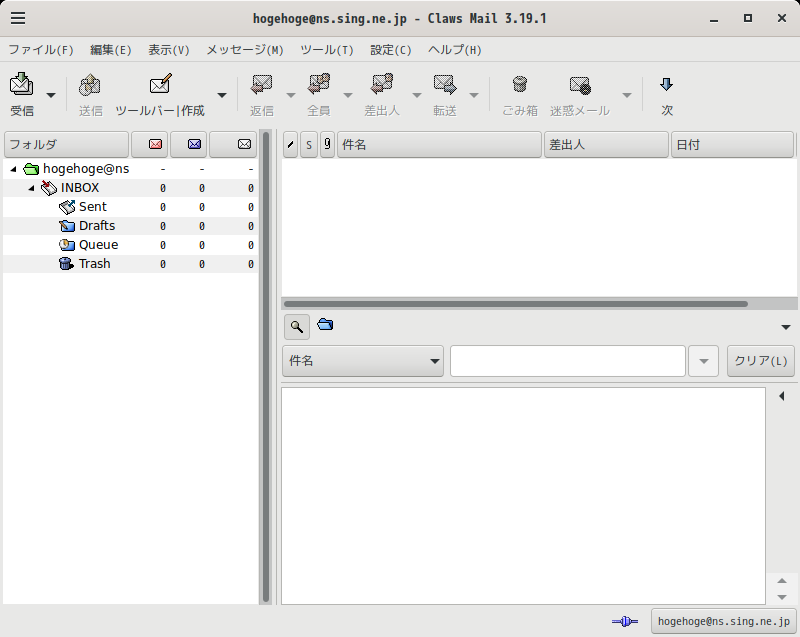The width and height of the screenshot is (800, 637).
Task: Open the メッセージ(M) menu
Action: click(x=245, y=50)
